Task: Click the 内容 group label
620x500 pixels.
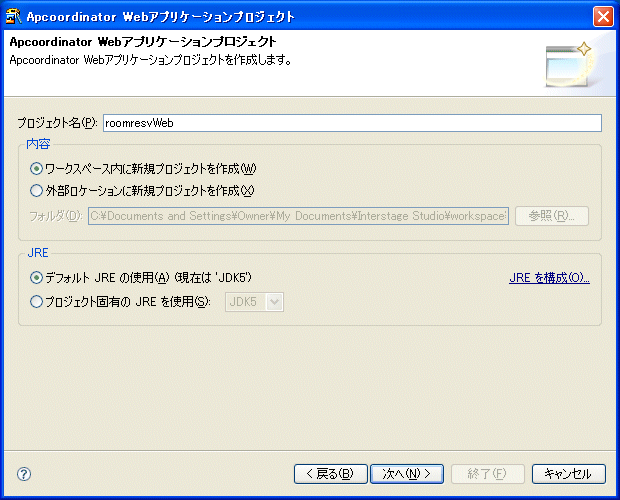Action: pos(38,144)
